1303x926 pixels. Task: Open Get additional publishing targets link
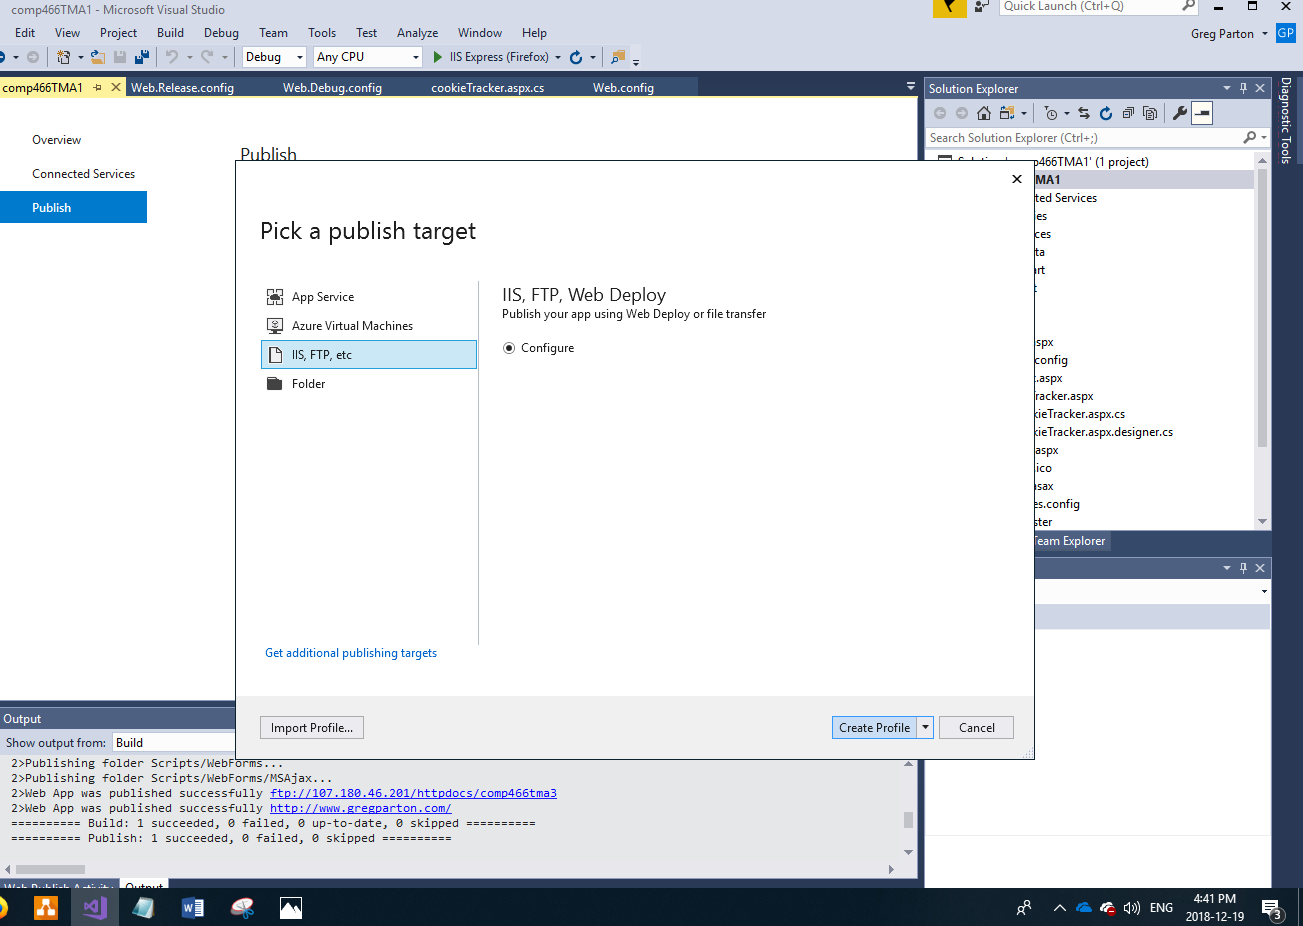351,653
